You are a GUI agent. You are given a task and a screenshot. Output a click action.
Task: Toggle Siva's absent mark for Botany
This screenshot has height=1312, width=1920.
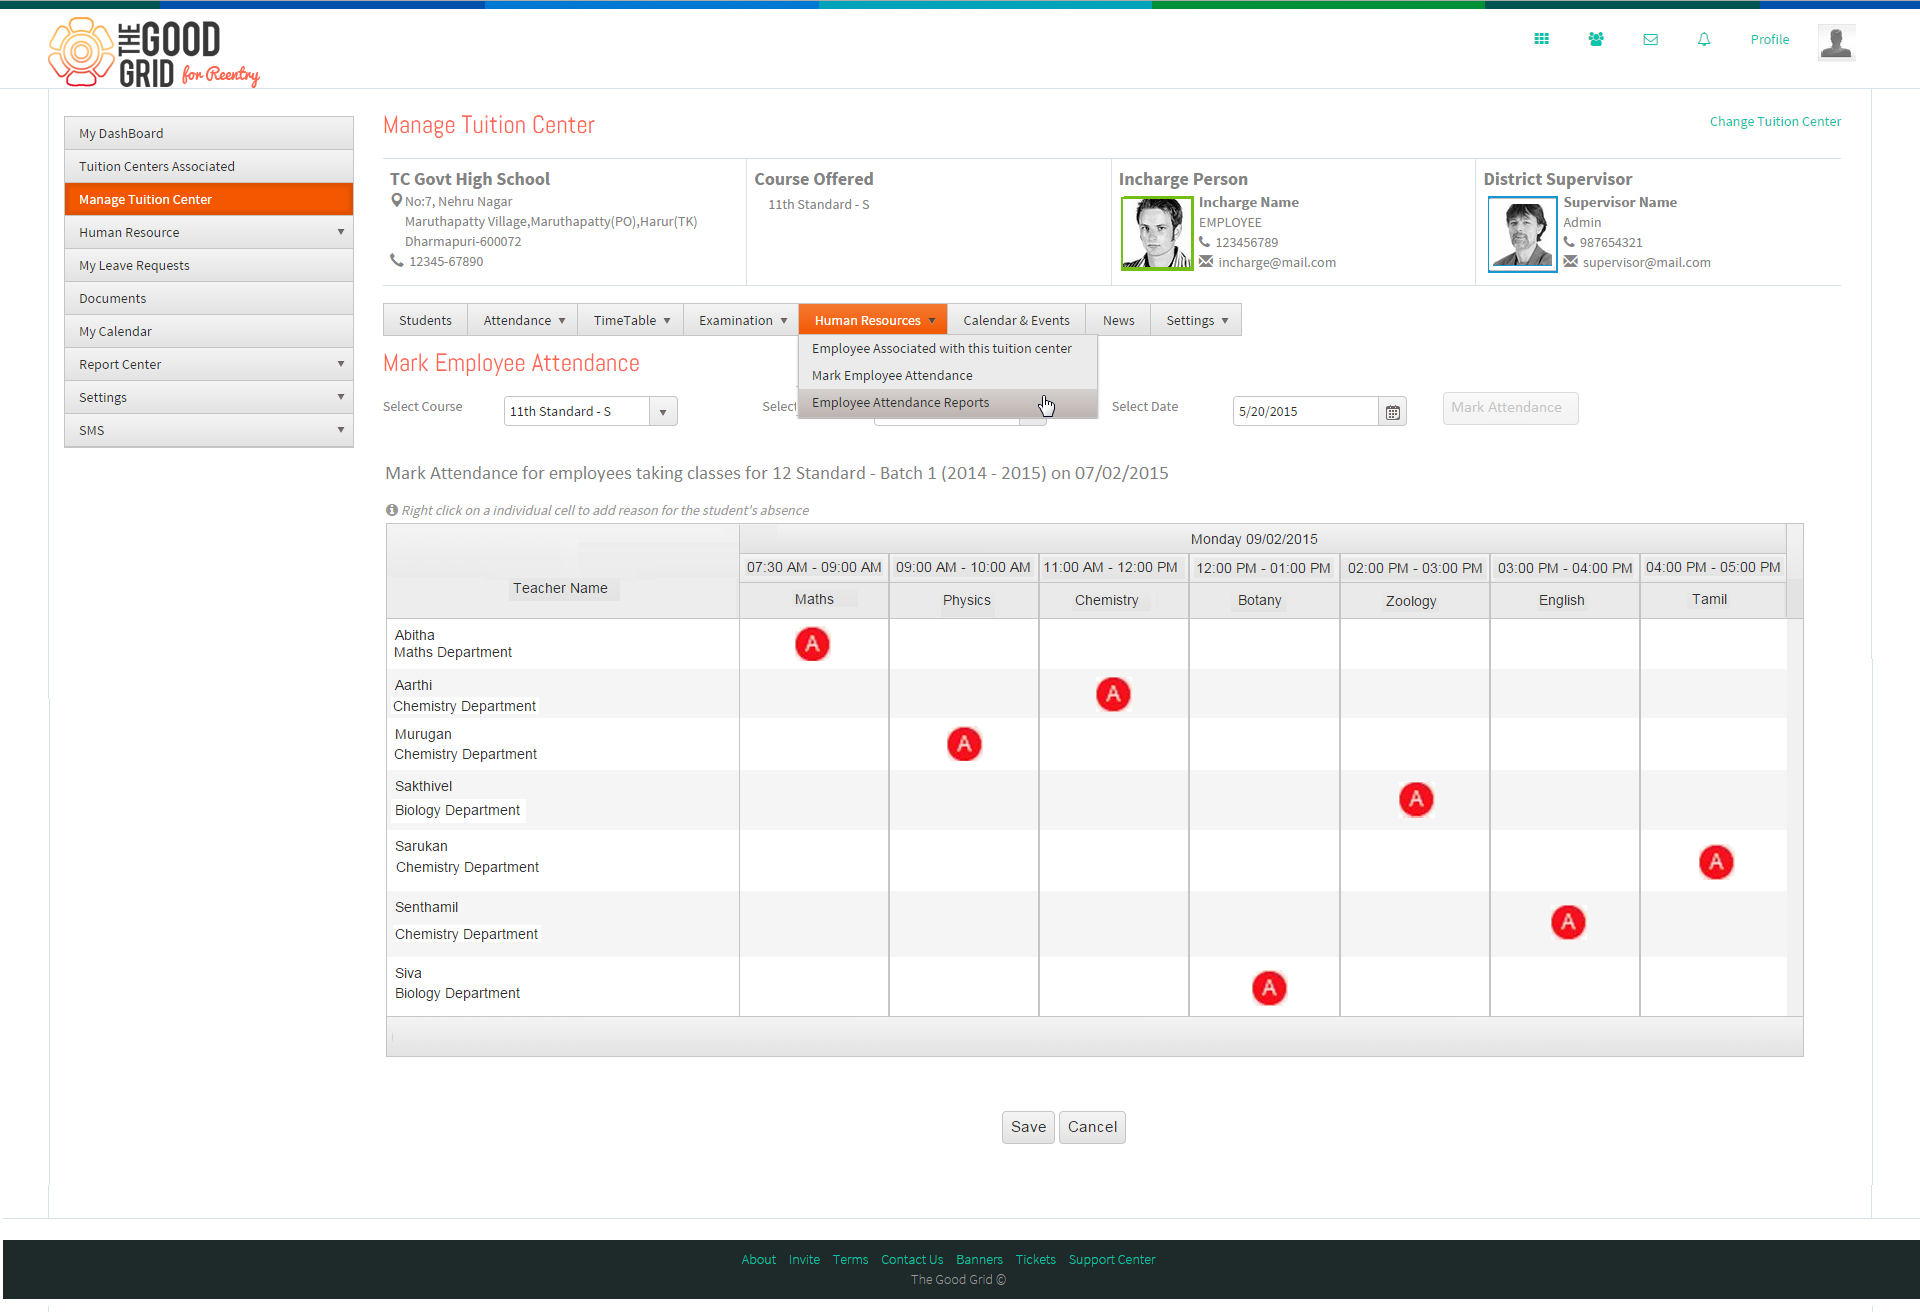coord(1269,988)
